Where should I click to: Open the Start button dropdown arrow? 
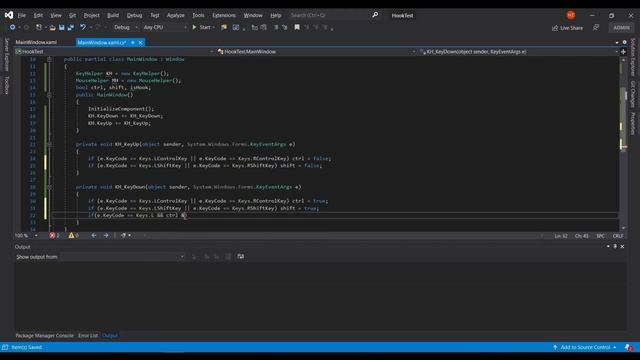(213, 27)
